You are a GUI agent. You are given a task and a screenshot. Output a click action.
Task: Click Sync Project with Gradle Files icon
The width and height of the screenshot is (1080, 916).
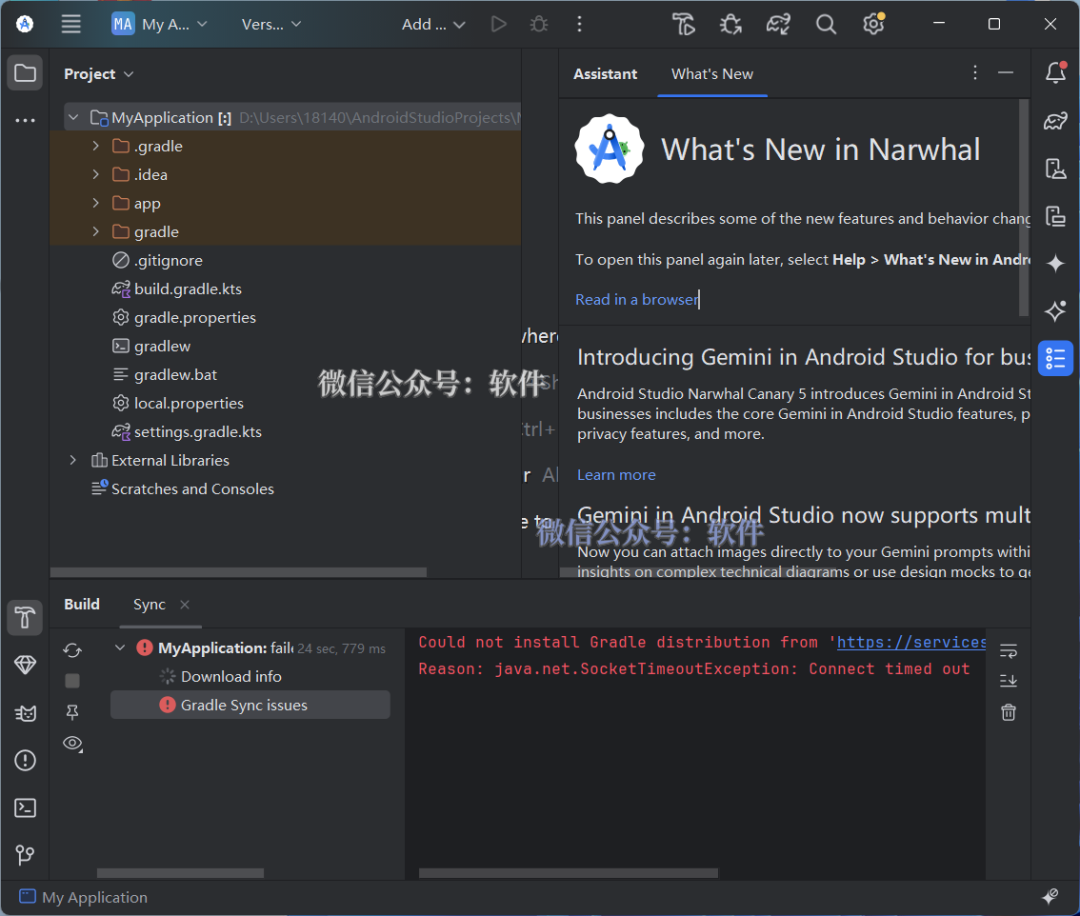pos(778,24)
